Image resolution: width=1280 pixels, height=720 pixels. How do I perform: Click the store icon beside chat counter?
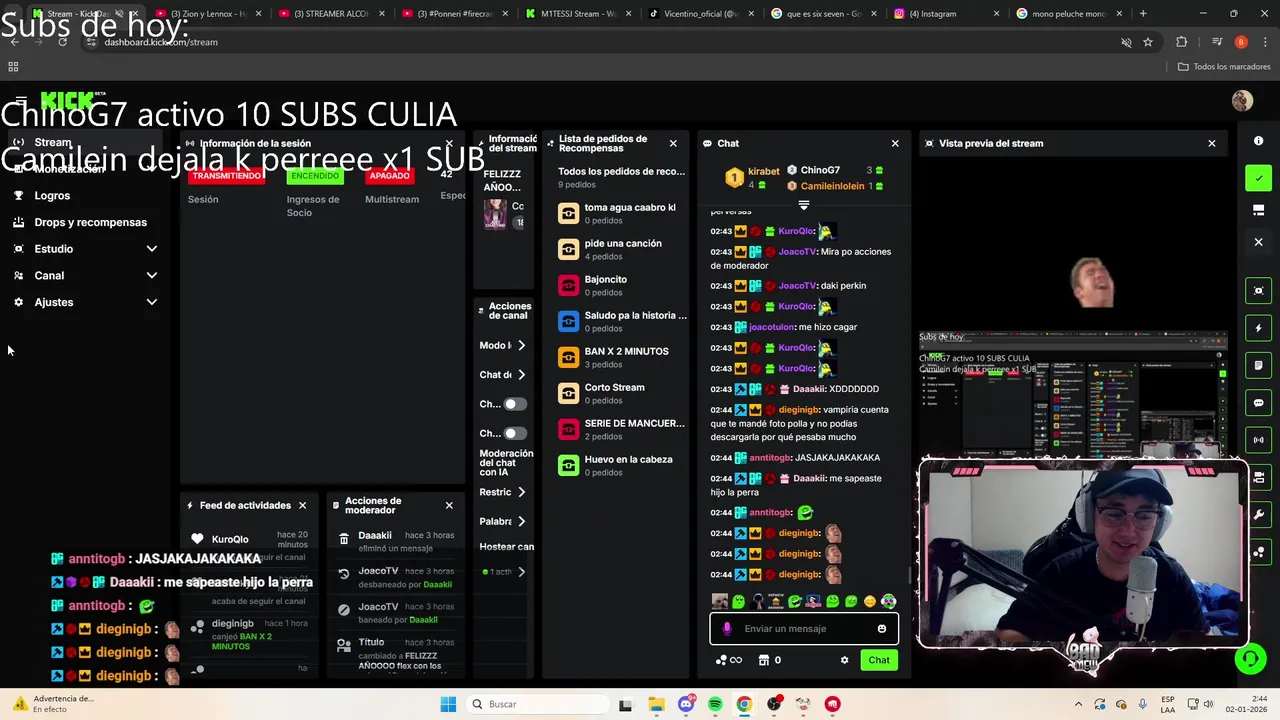(764, 660)
